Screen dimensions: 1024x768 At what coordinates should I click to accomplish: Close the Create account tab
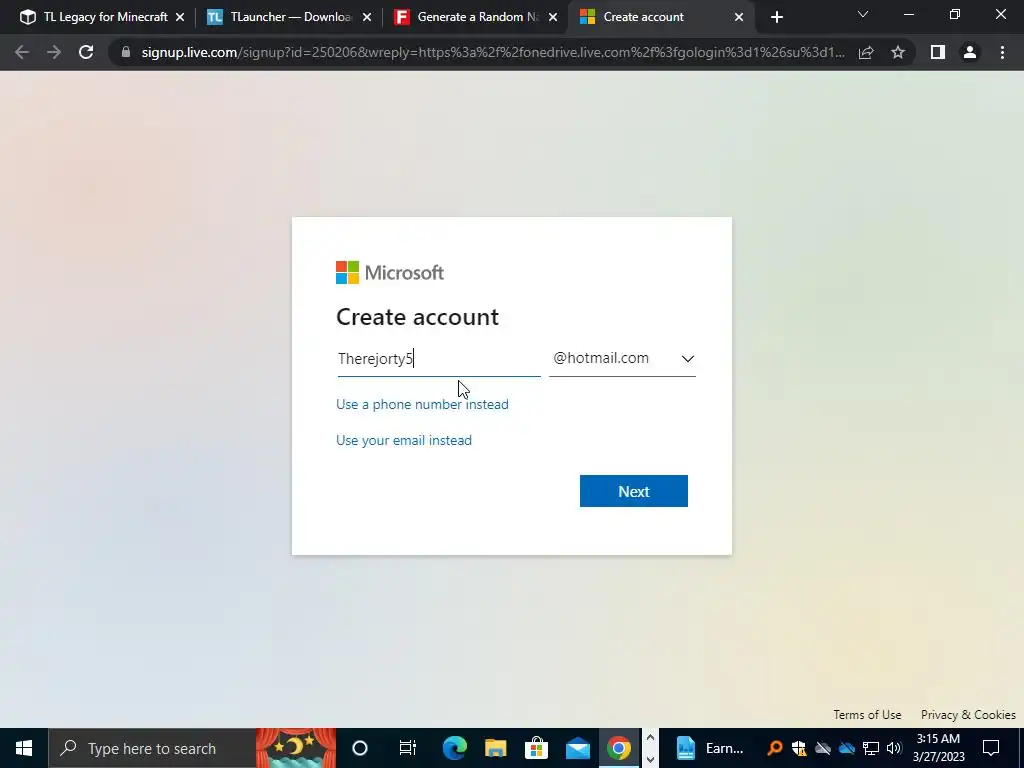click(739, 17)
